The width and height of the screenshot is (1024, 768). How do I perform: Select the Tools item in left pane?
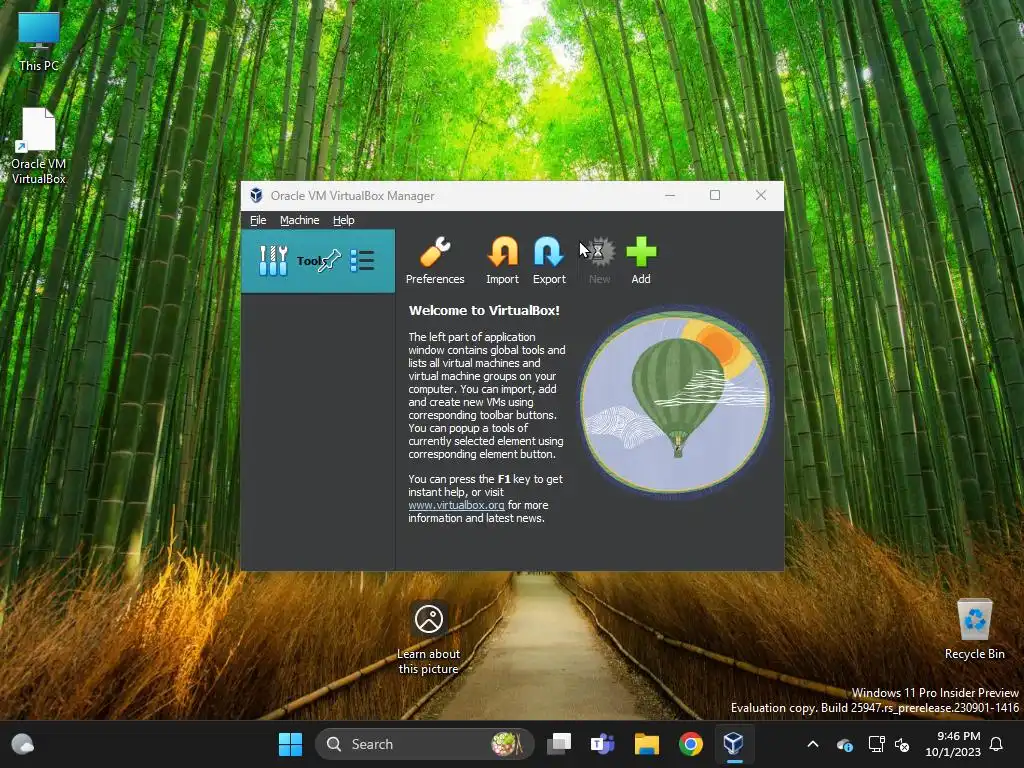click(318, 261)
